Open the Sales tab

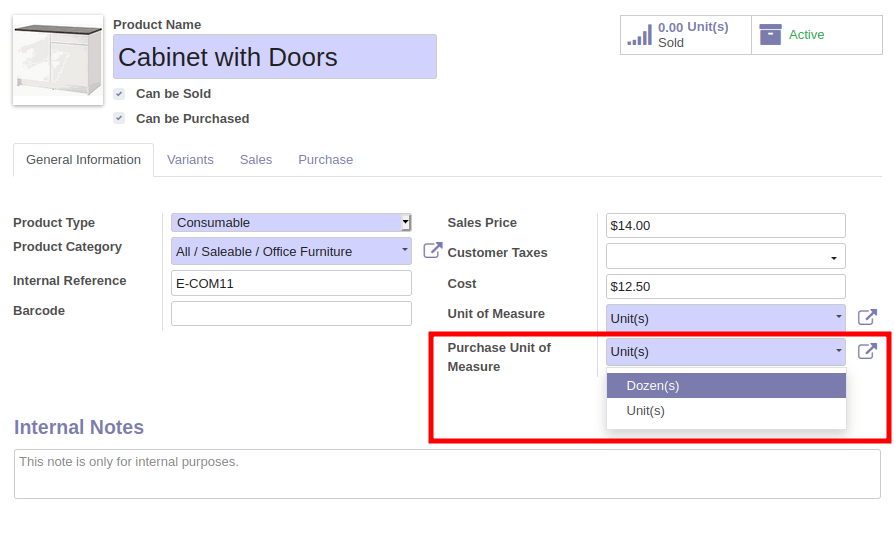[256, 160]
